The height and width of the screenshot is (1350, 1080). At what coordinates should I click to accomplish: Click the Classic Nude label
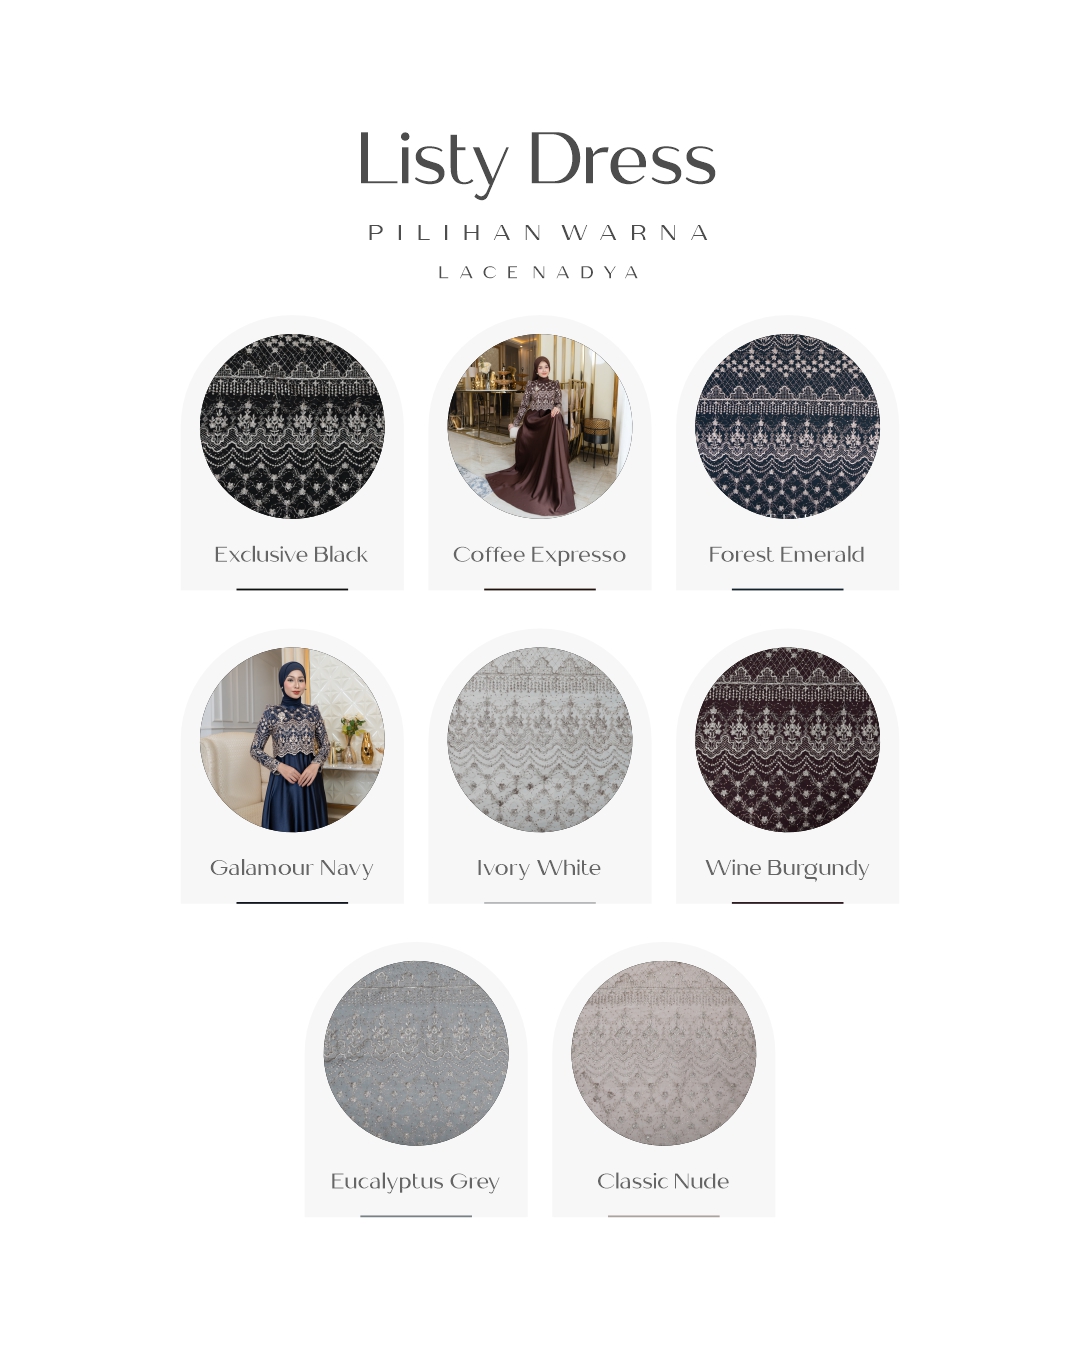663,1181
